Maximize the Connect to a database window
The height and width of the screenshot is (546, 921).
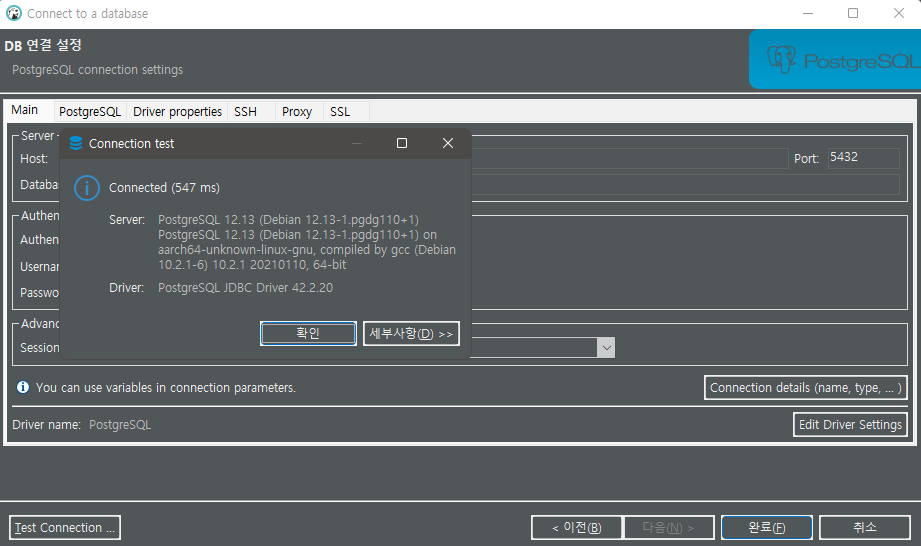coord(853,13)
